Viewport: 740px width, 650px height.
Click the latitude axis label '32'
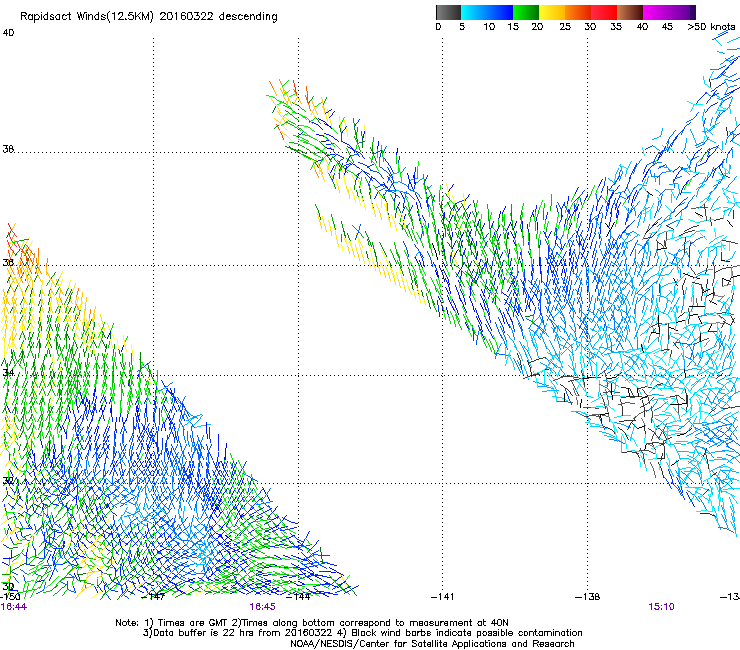[8, 481]
